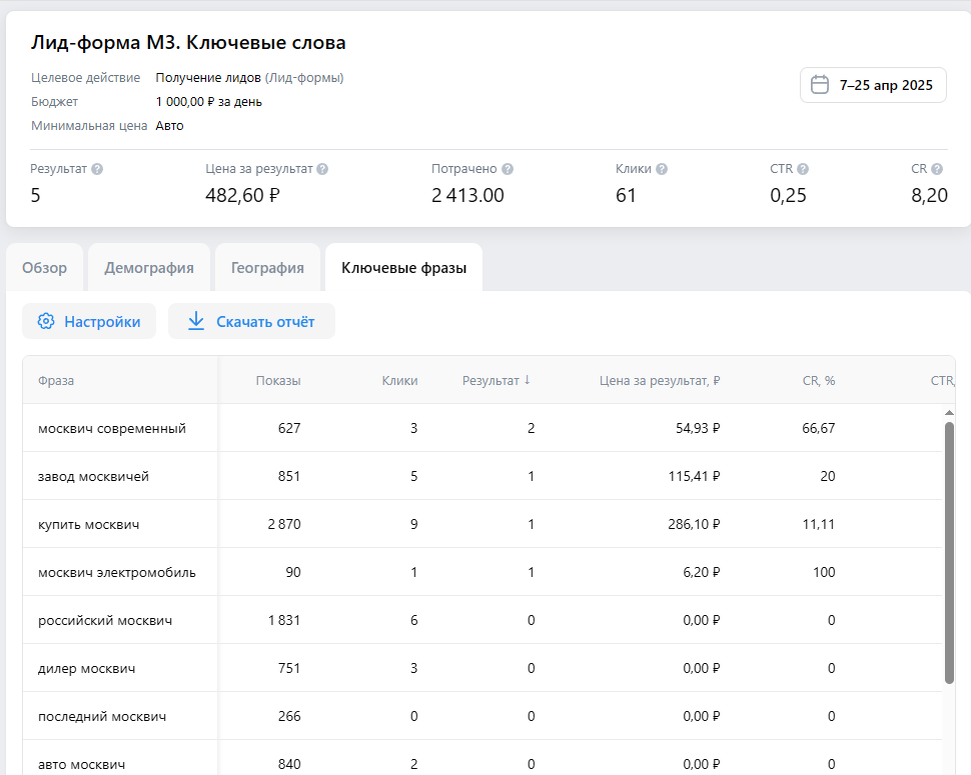Viewport: 971px width, 775px height.
Task: Click the 2 413.00 spent value
Action: 468,195
